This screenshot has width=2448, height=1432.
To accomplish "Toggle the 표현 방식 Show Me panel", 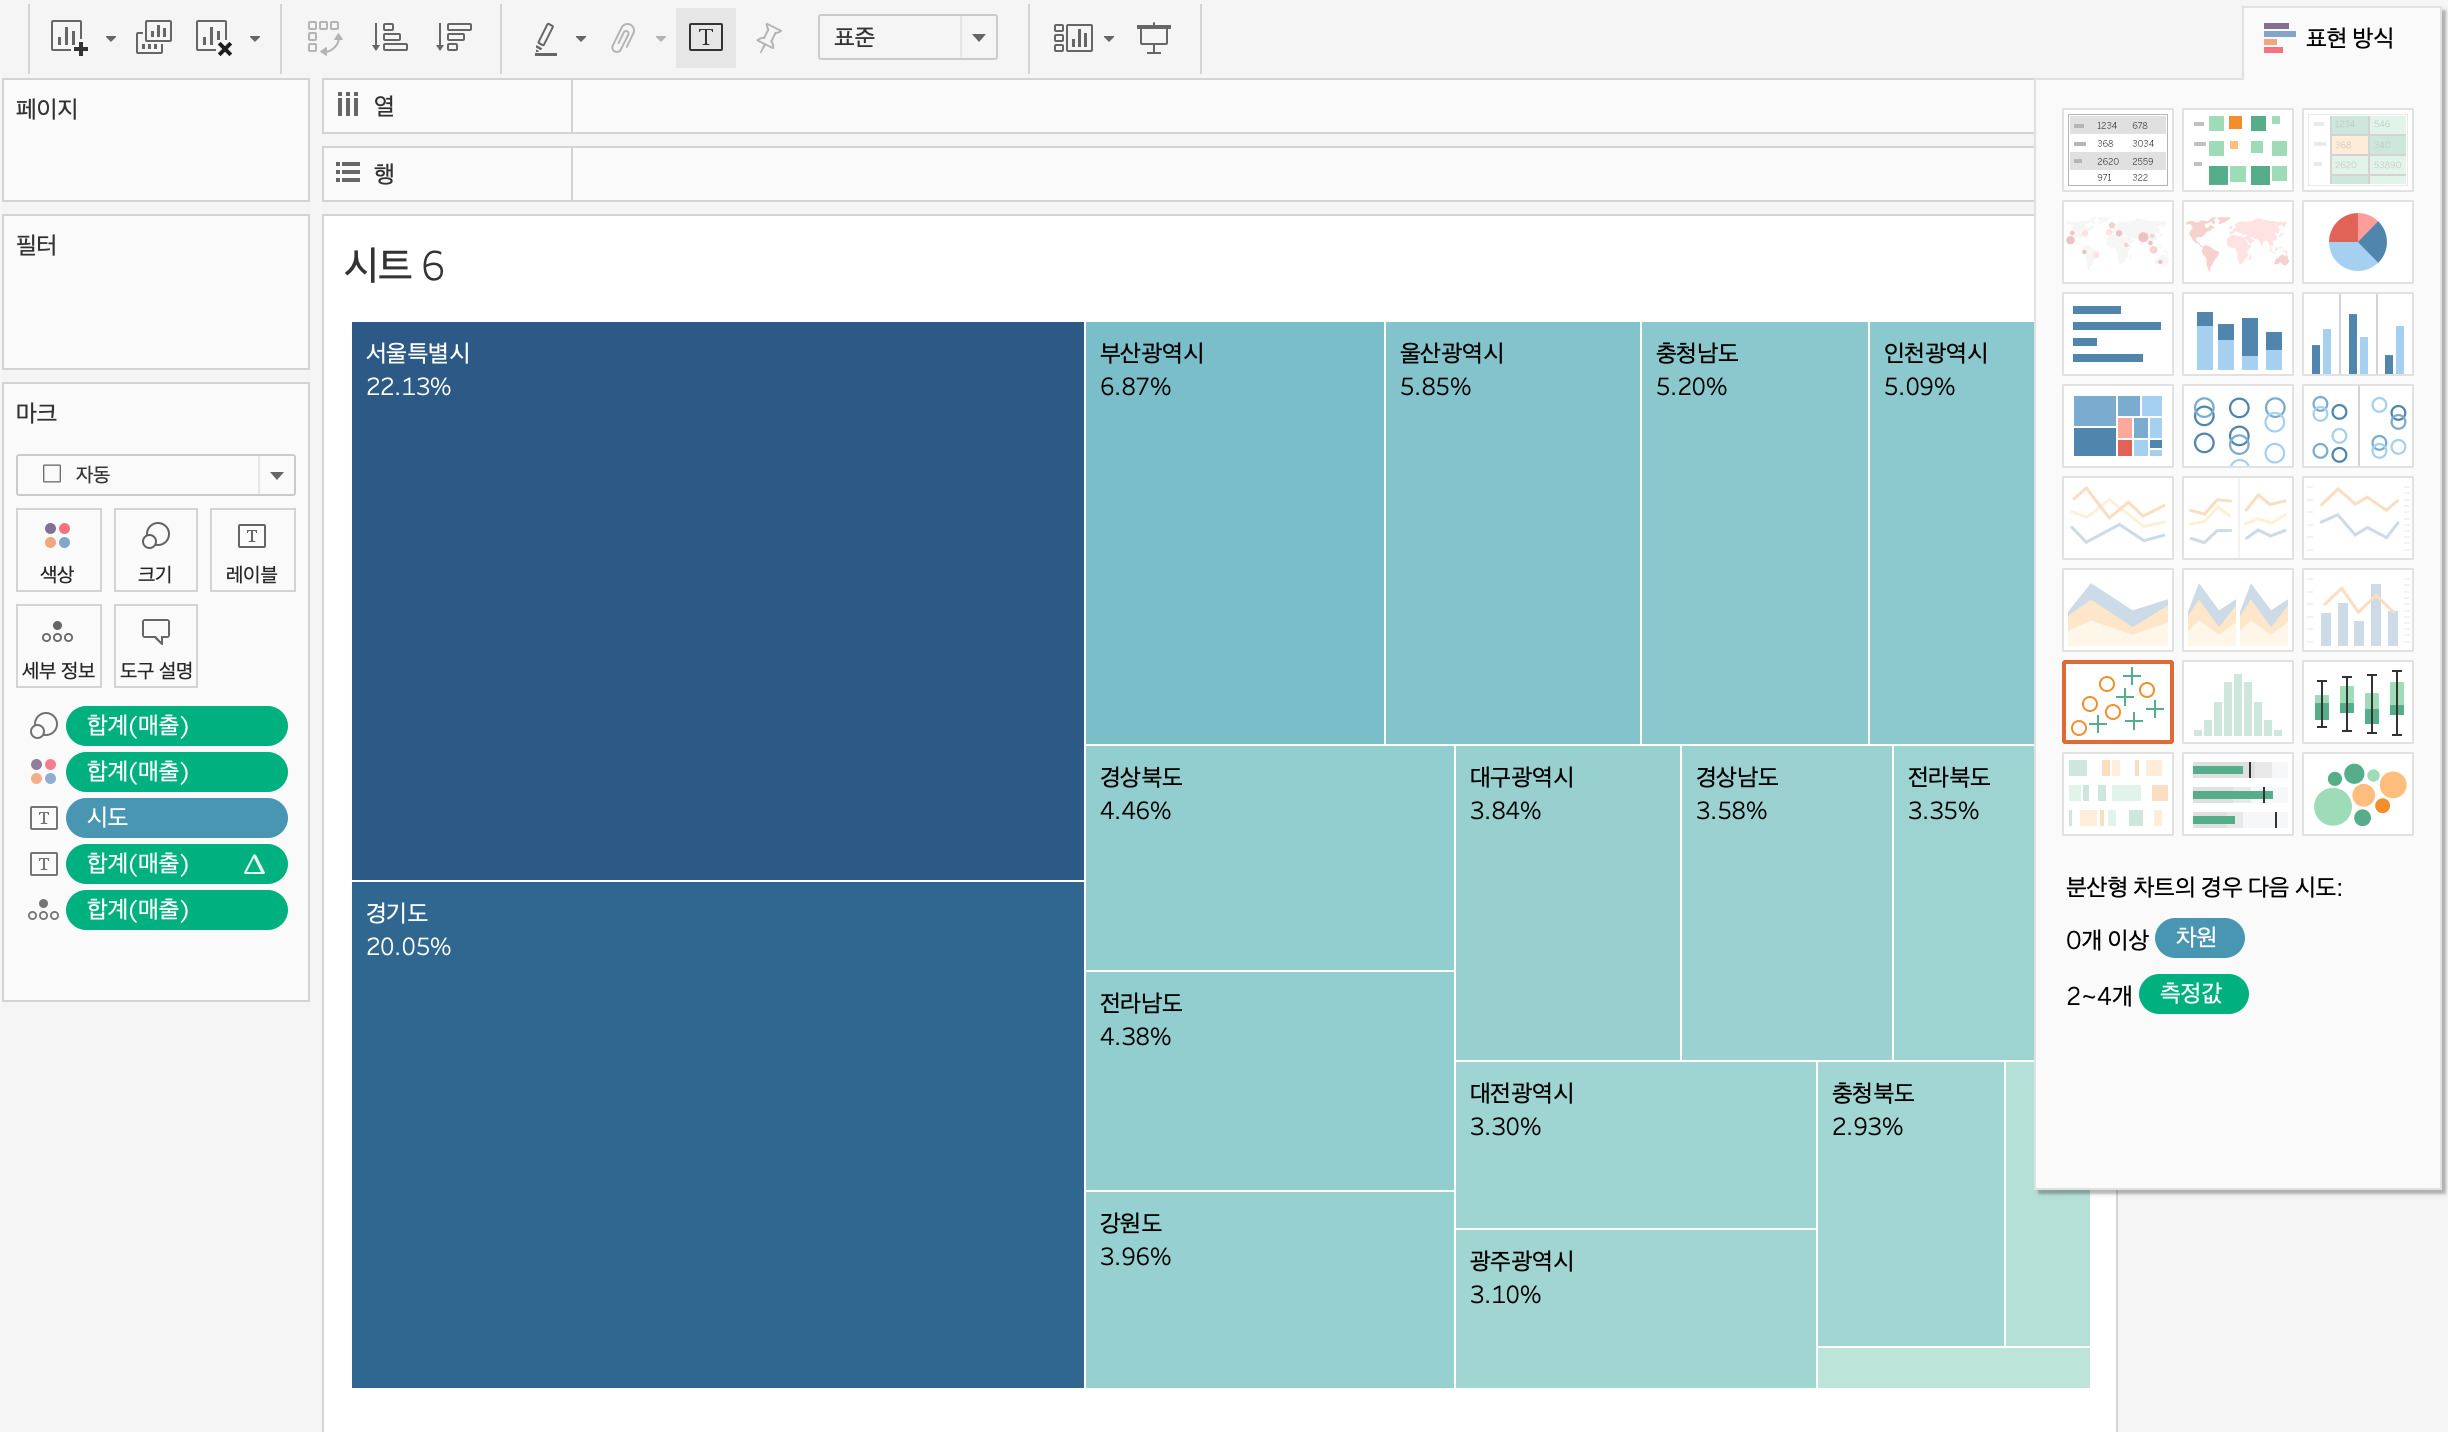I will click(x=2329, y=38).
